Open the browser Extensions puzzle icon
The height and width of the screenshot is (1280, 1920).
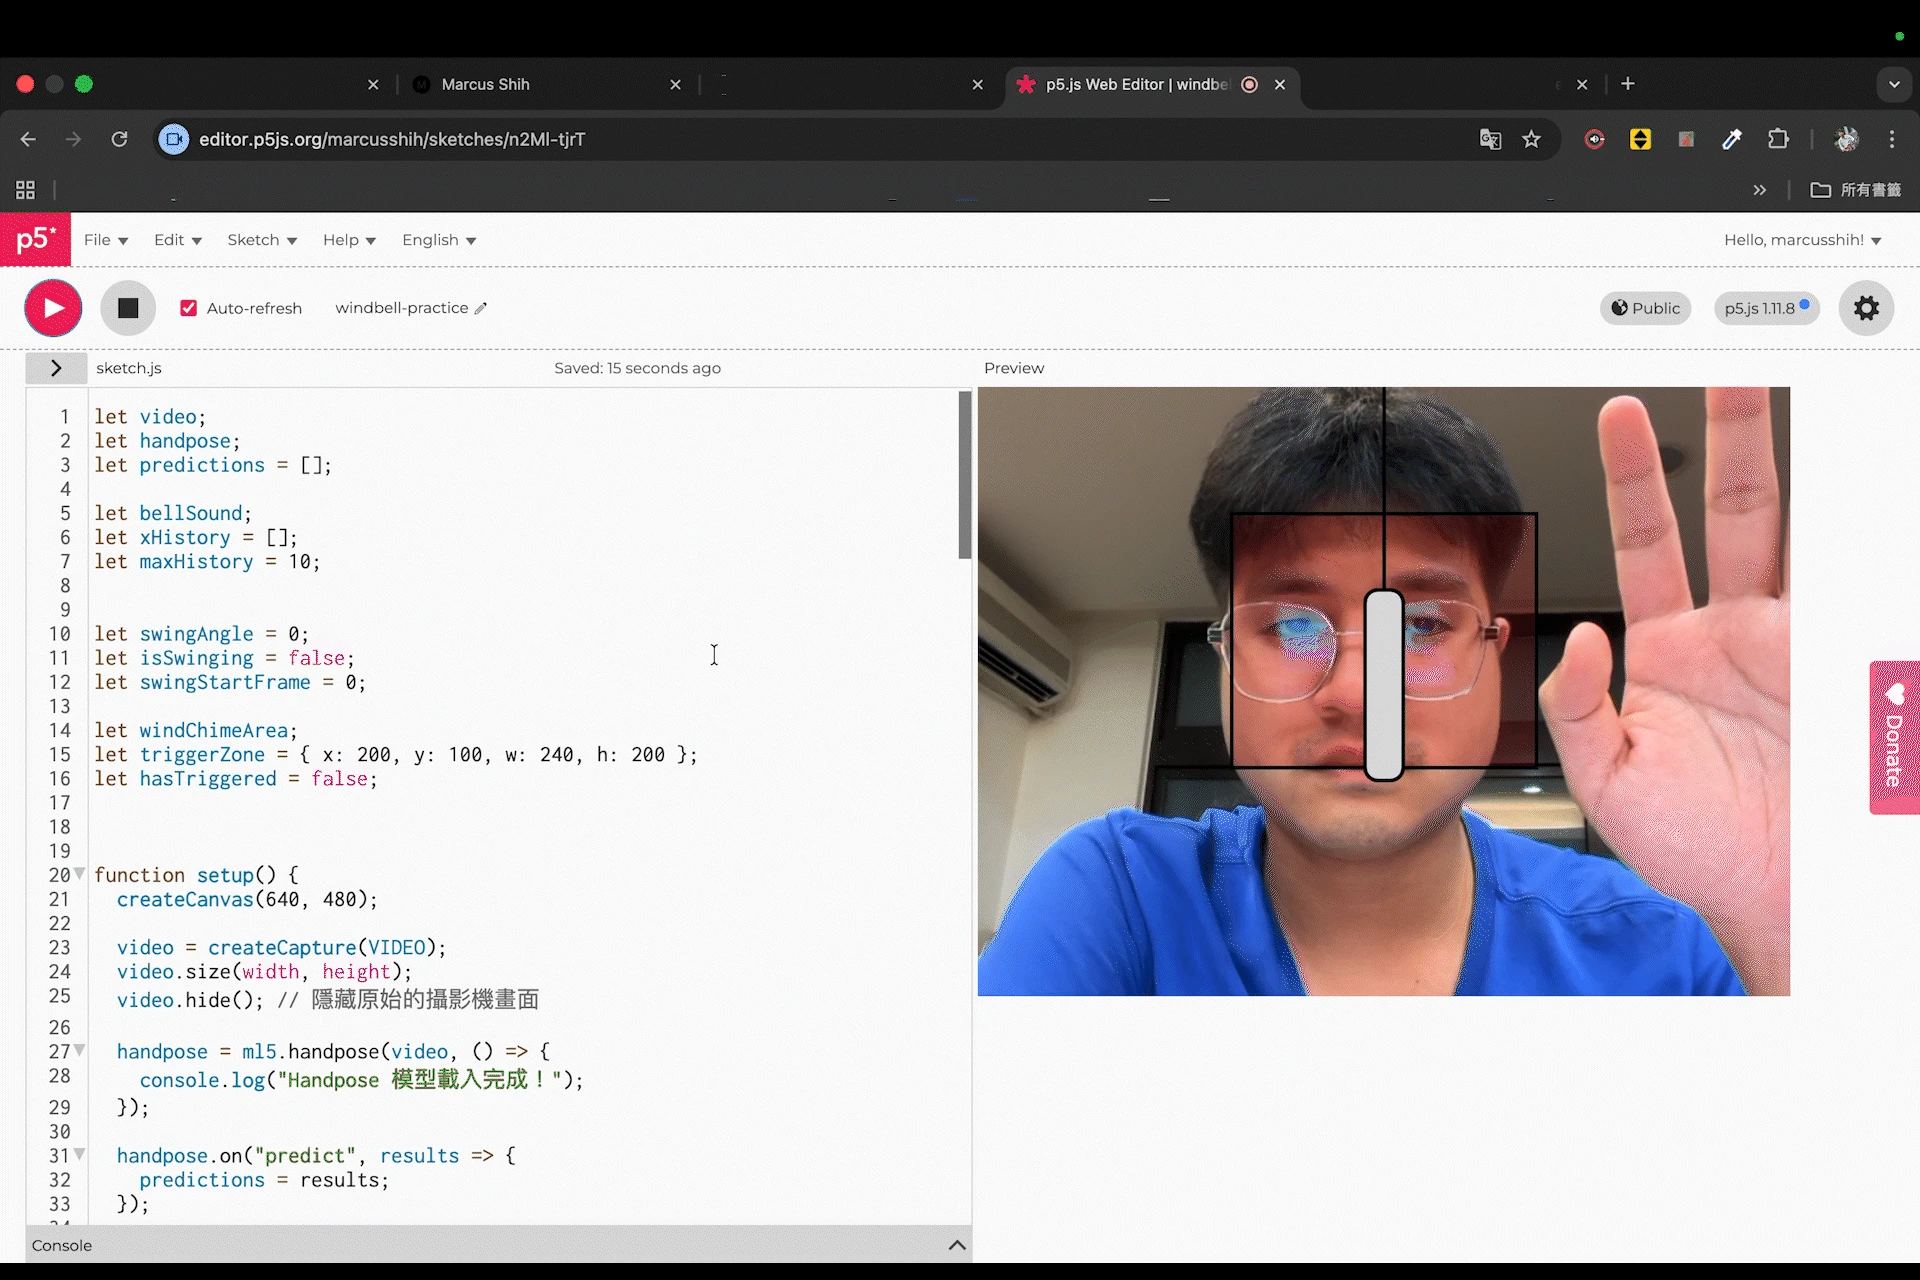(1778, 139)
